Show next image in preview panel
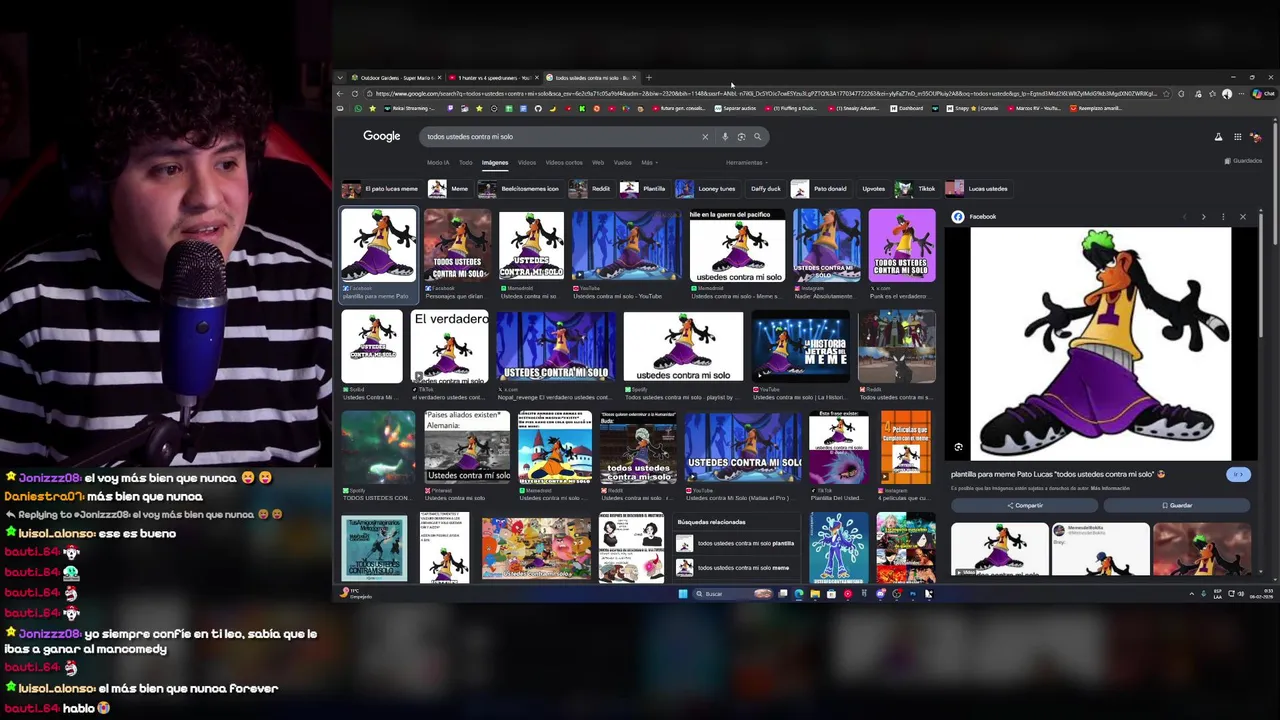Image resolution: width=1280 pixels, height=720 pixels. [x=1204, y=217]
